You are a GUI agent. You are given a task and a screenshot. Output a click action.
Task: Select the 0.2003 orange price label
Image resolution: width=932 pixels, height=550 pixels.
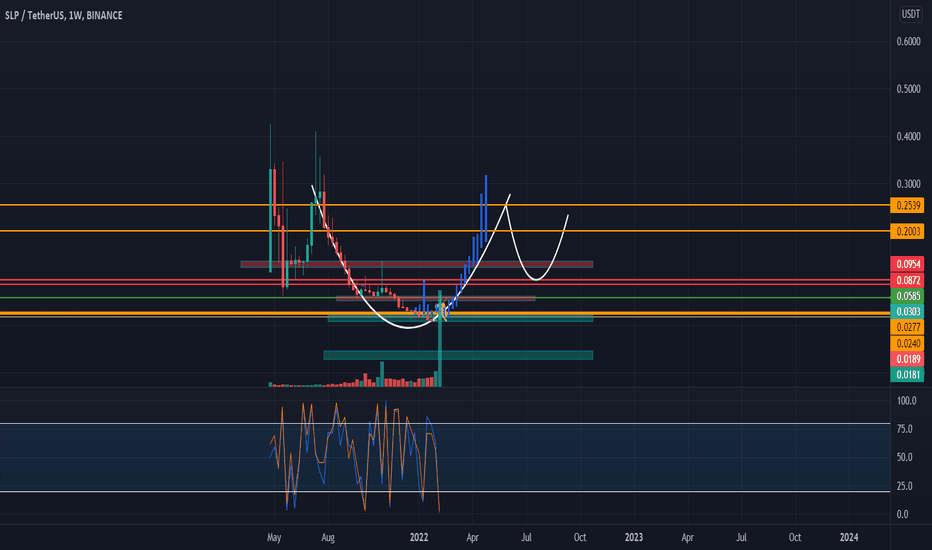pos(907,231)
